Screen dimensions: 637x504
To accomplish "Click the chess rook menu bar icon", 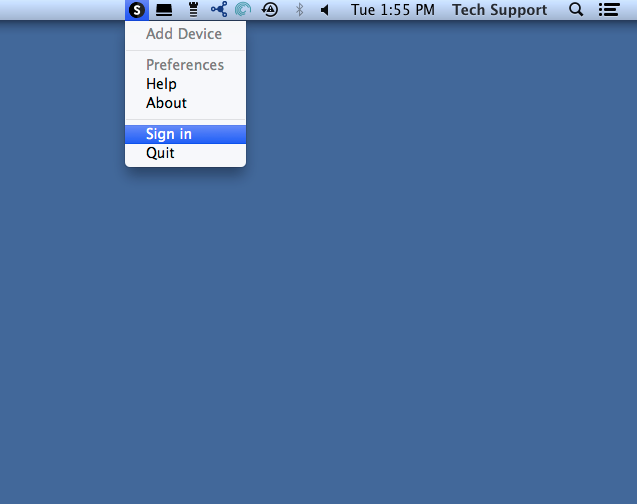I will pos(193,9).
